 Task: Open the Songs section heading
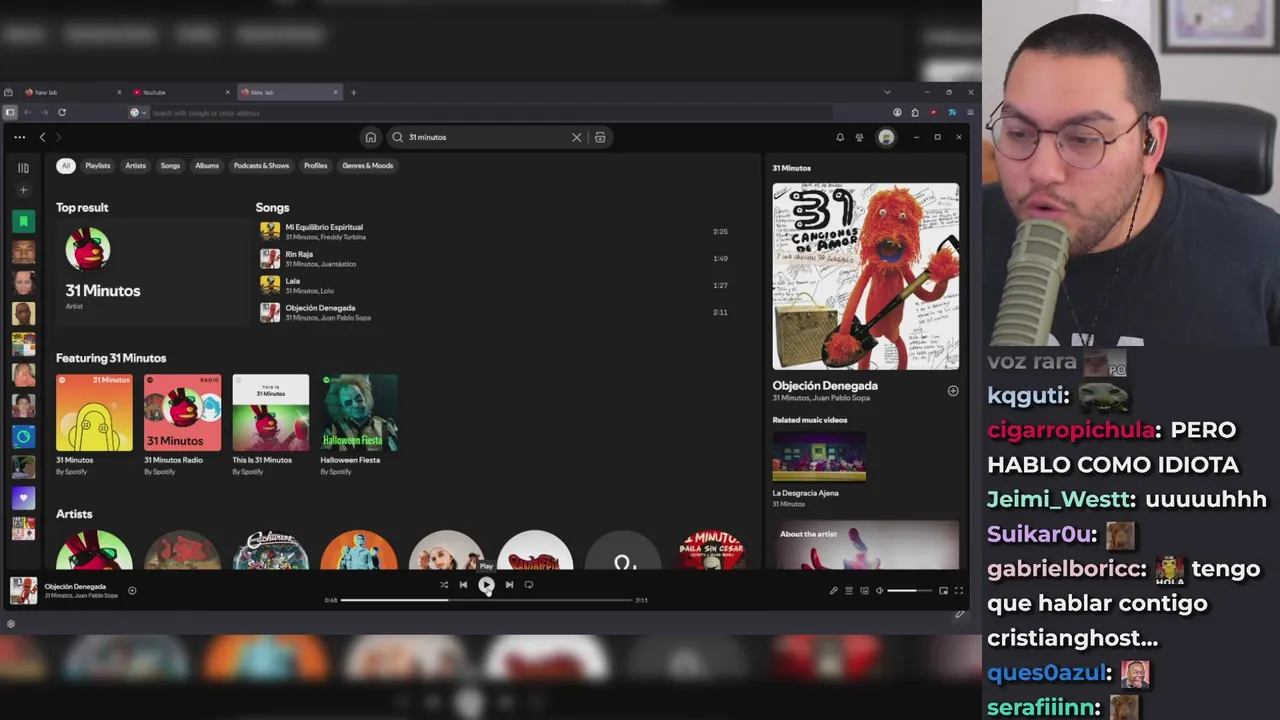(x=272, y=207)
